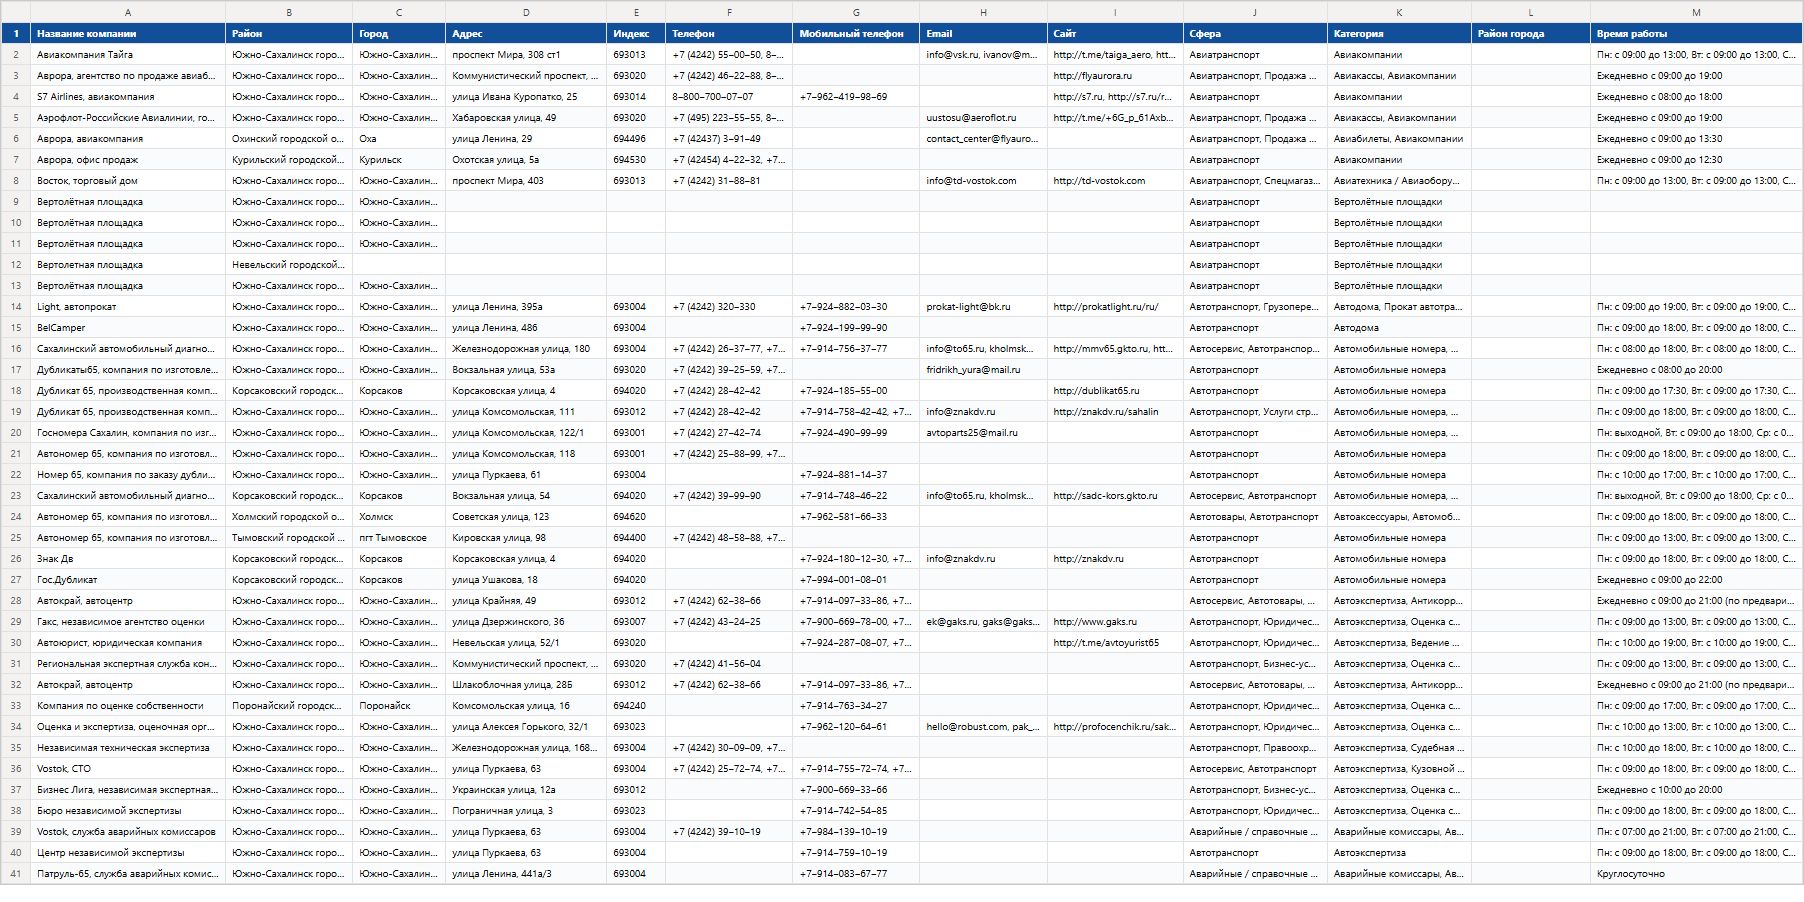Select email cell "prokat-light@bk.ru"
Viewport: 1804px width, 902px height.
983,307
